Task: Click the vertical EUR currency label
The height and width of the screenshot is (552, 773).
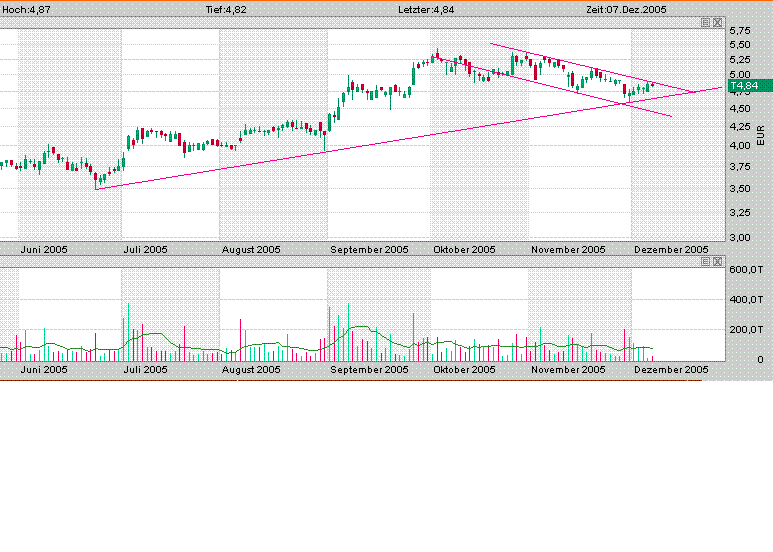Action: coord(760,136)
